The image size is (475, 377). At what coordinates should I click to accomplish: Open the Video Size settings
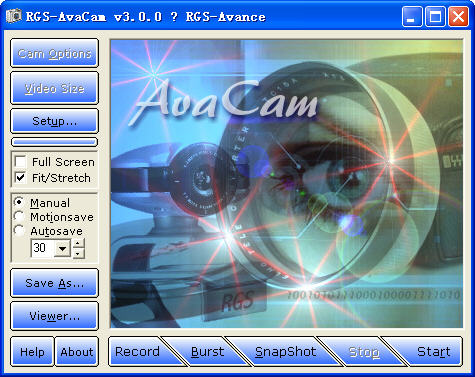tap(54, 88)
